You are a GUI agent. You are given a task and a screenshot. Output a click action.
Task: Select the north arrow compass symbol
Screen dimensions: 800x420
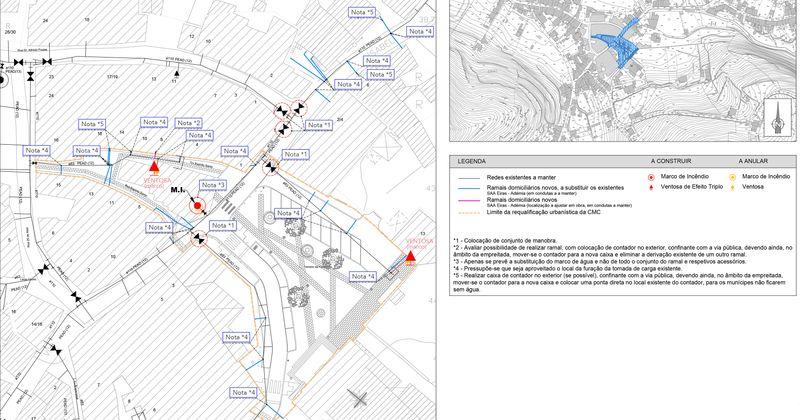(777, 118)
